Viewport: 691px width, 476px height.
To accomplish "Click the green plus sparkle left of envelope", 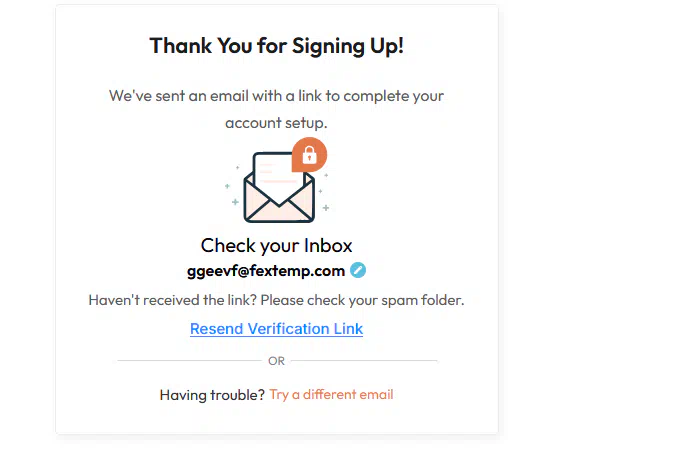I will pos(235,202).
